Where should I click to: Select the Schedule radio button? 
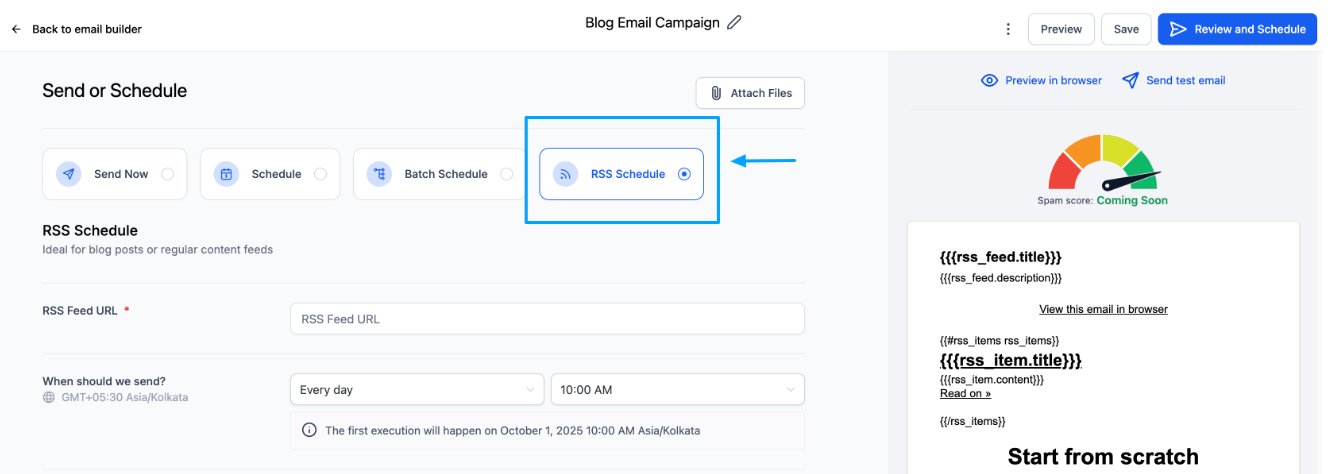(x=320, y=174)
